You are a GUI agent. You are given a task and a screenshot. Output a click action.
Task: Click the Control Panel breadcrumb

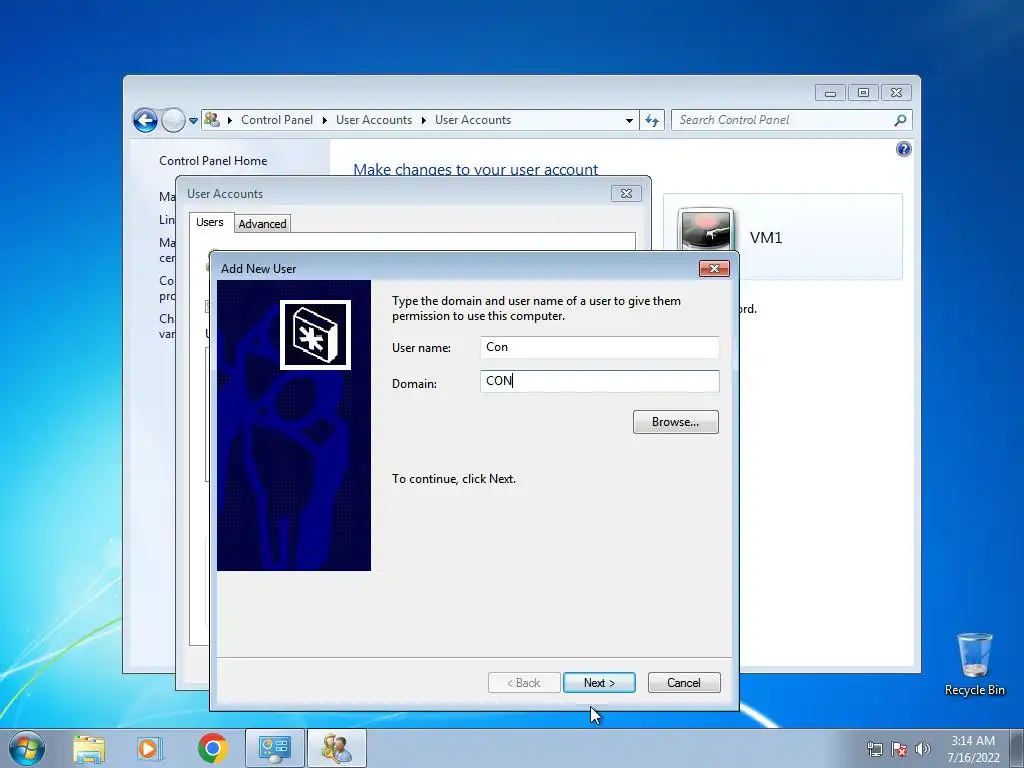pos(277,120)
